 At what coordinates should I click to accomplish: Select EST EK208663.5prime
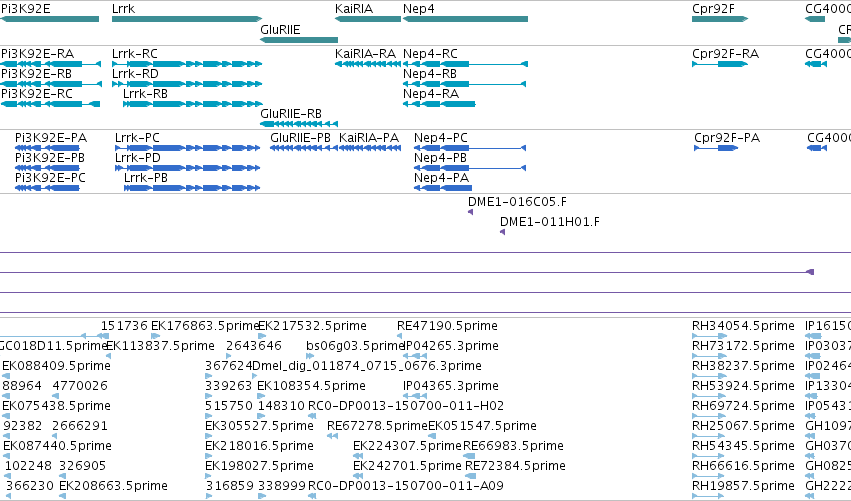point(63,496)
